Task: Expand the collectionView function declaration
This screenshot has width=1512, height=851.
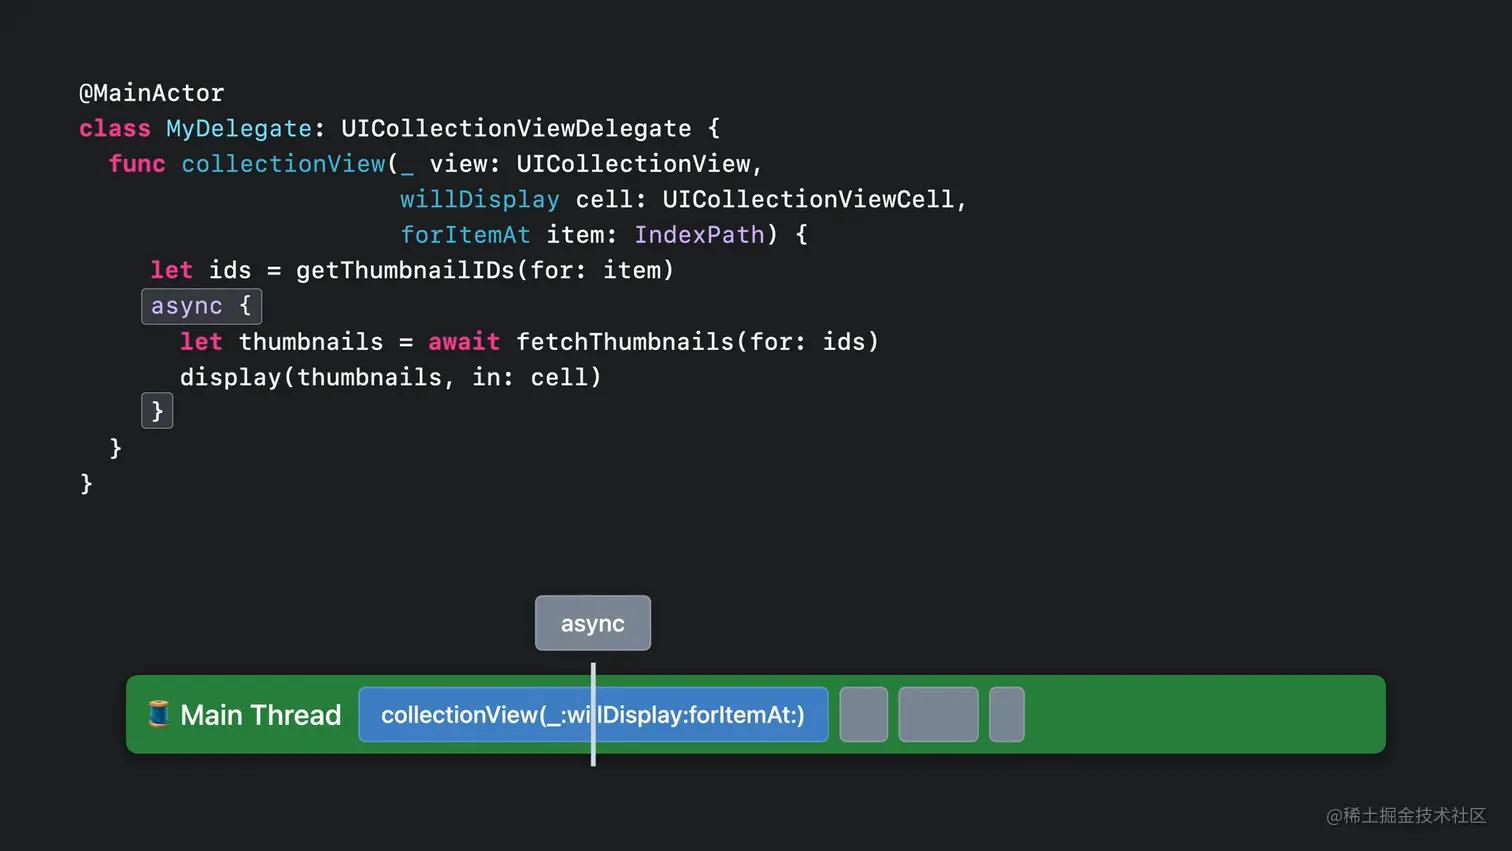Action: click(283, 163)
